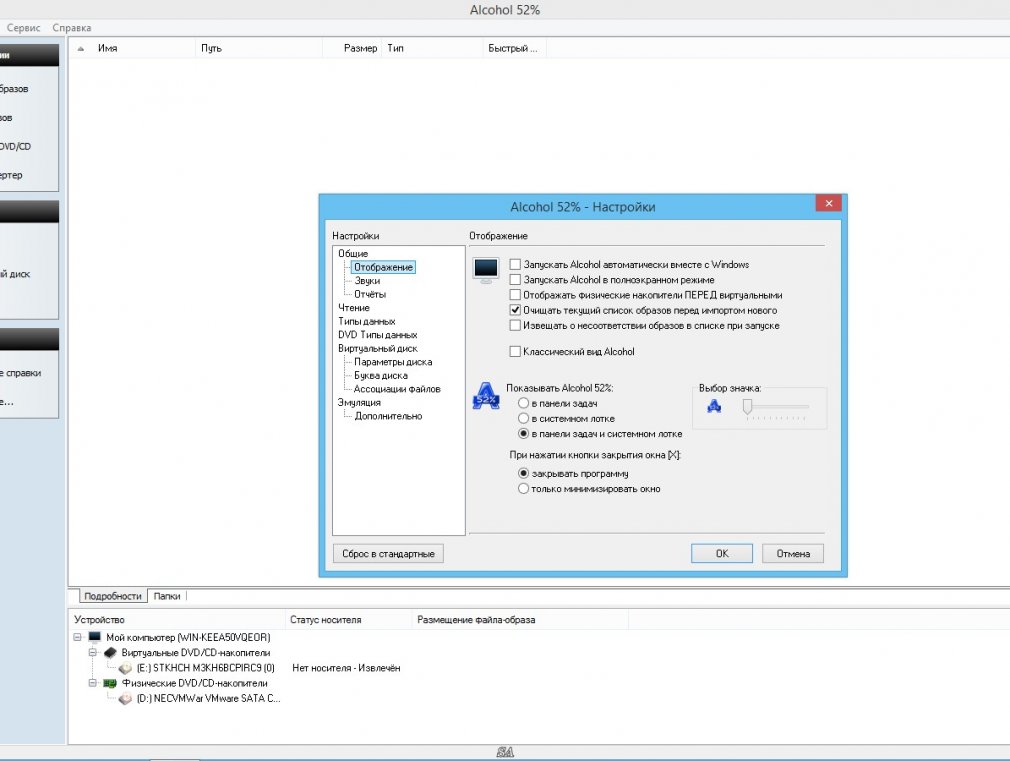Click the 'Размещение файла-образа' column header

520,620
